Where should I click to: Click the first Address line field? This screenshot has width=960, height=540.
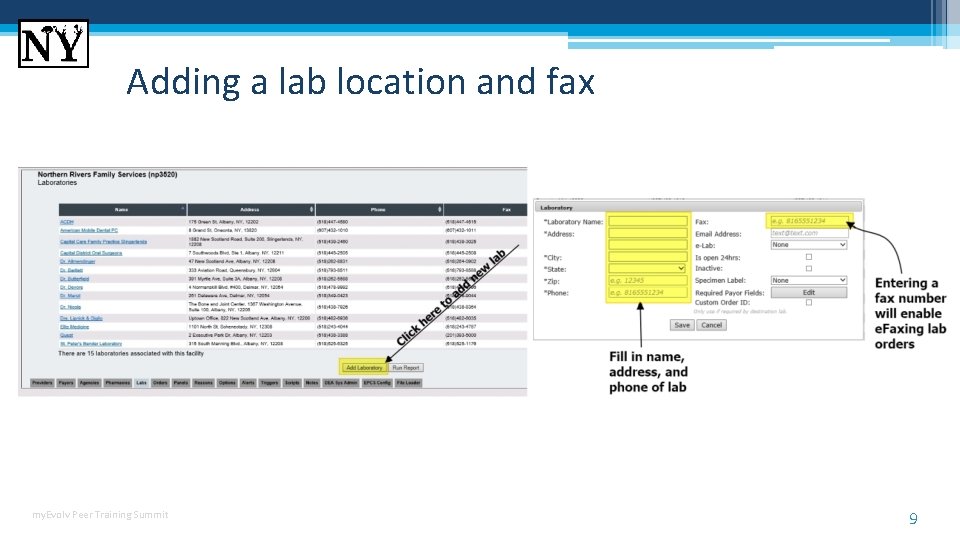point(648,233)
